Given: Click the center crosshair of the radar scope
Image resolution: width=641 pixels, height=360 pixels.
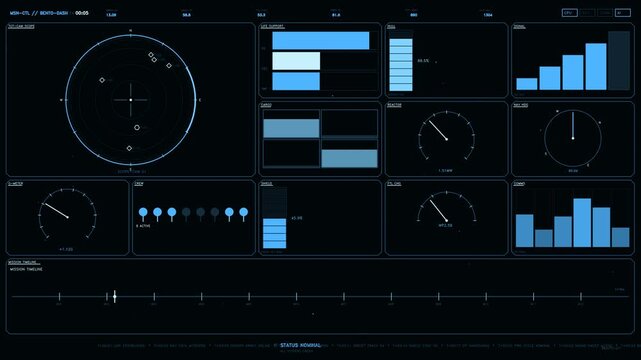Looking at the screenshot, I should tap(131, 100).
